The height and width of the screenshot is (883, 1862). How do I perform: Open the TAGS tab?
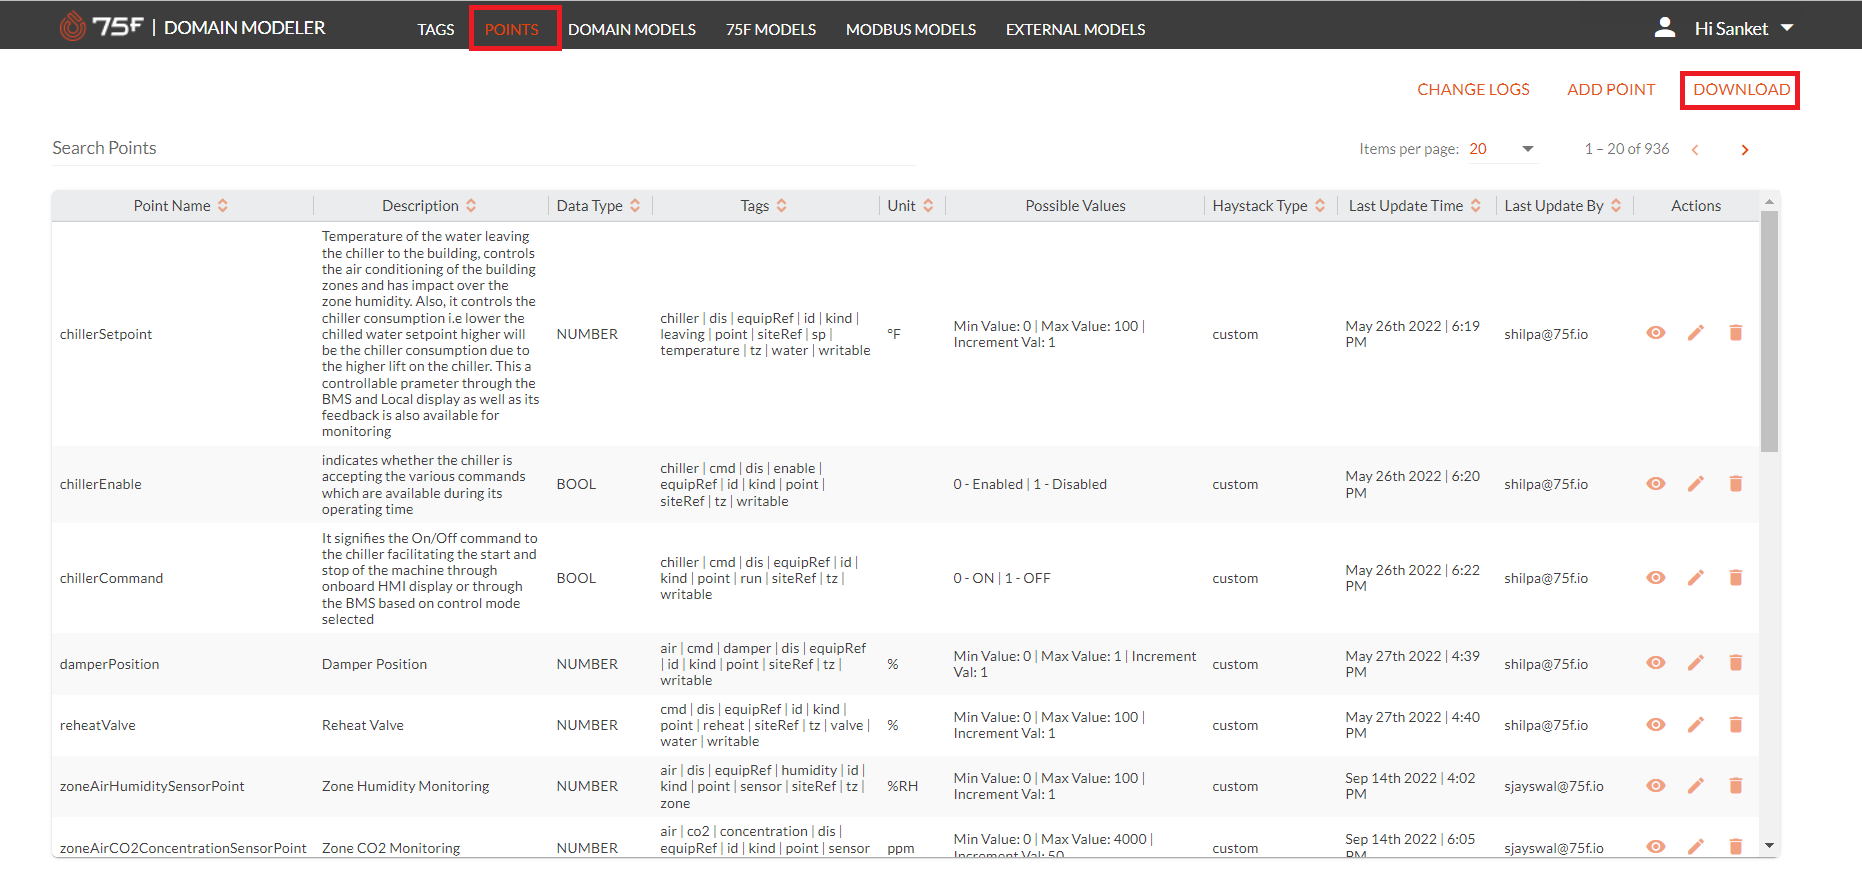[x=436, y=29]
